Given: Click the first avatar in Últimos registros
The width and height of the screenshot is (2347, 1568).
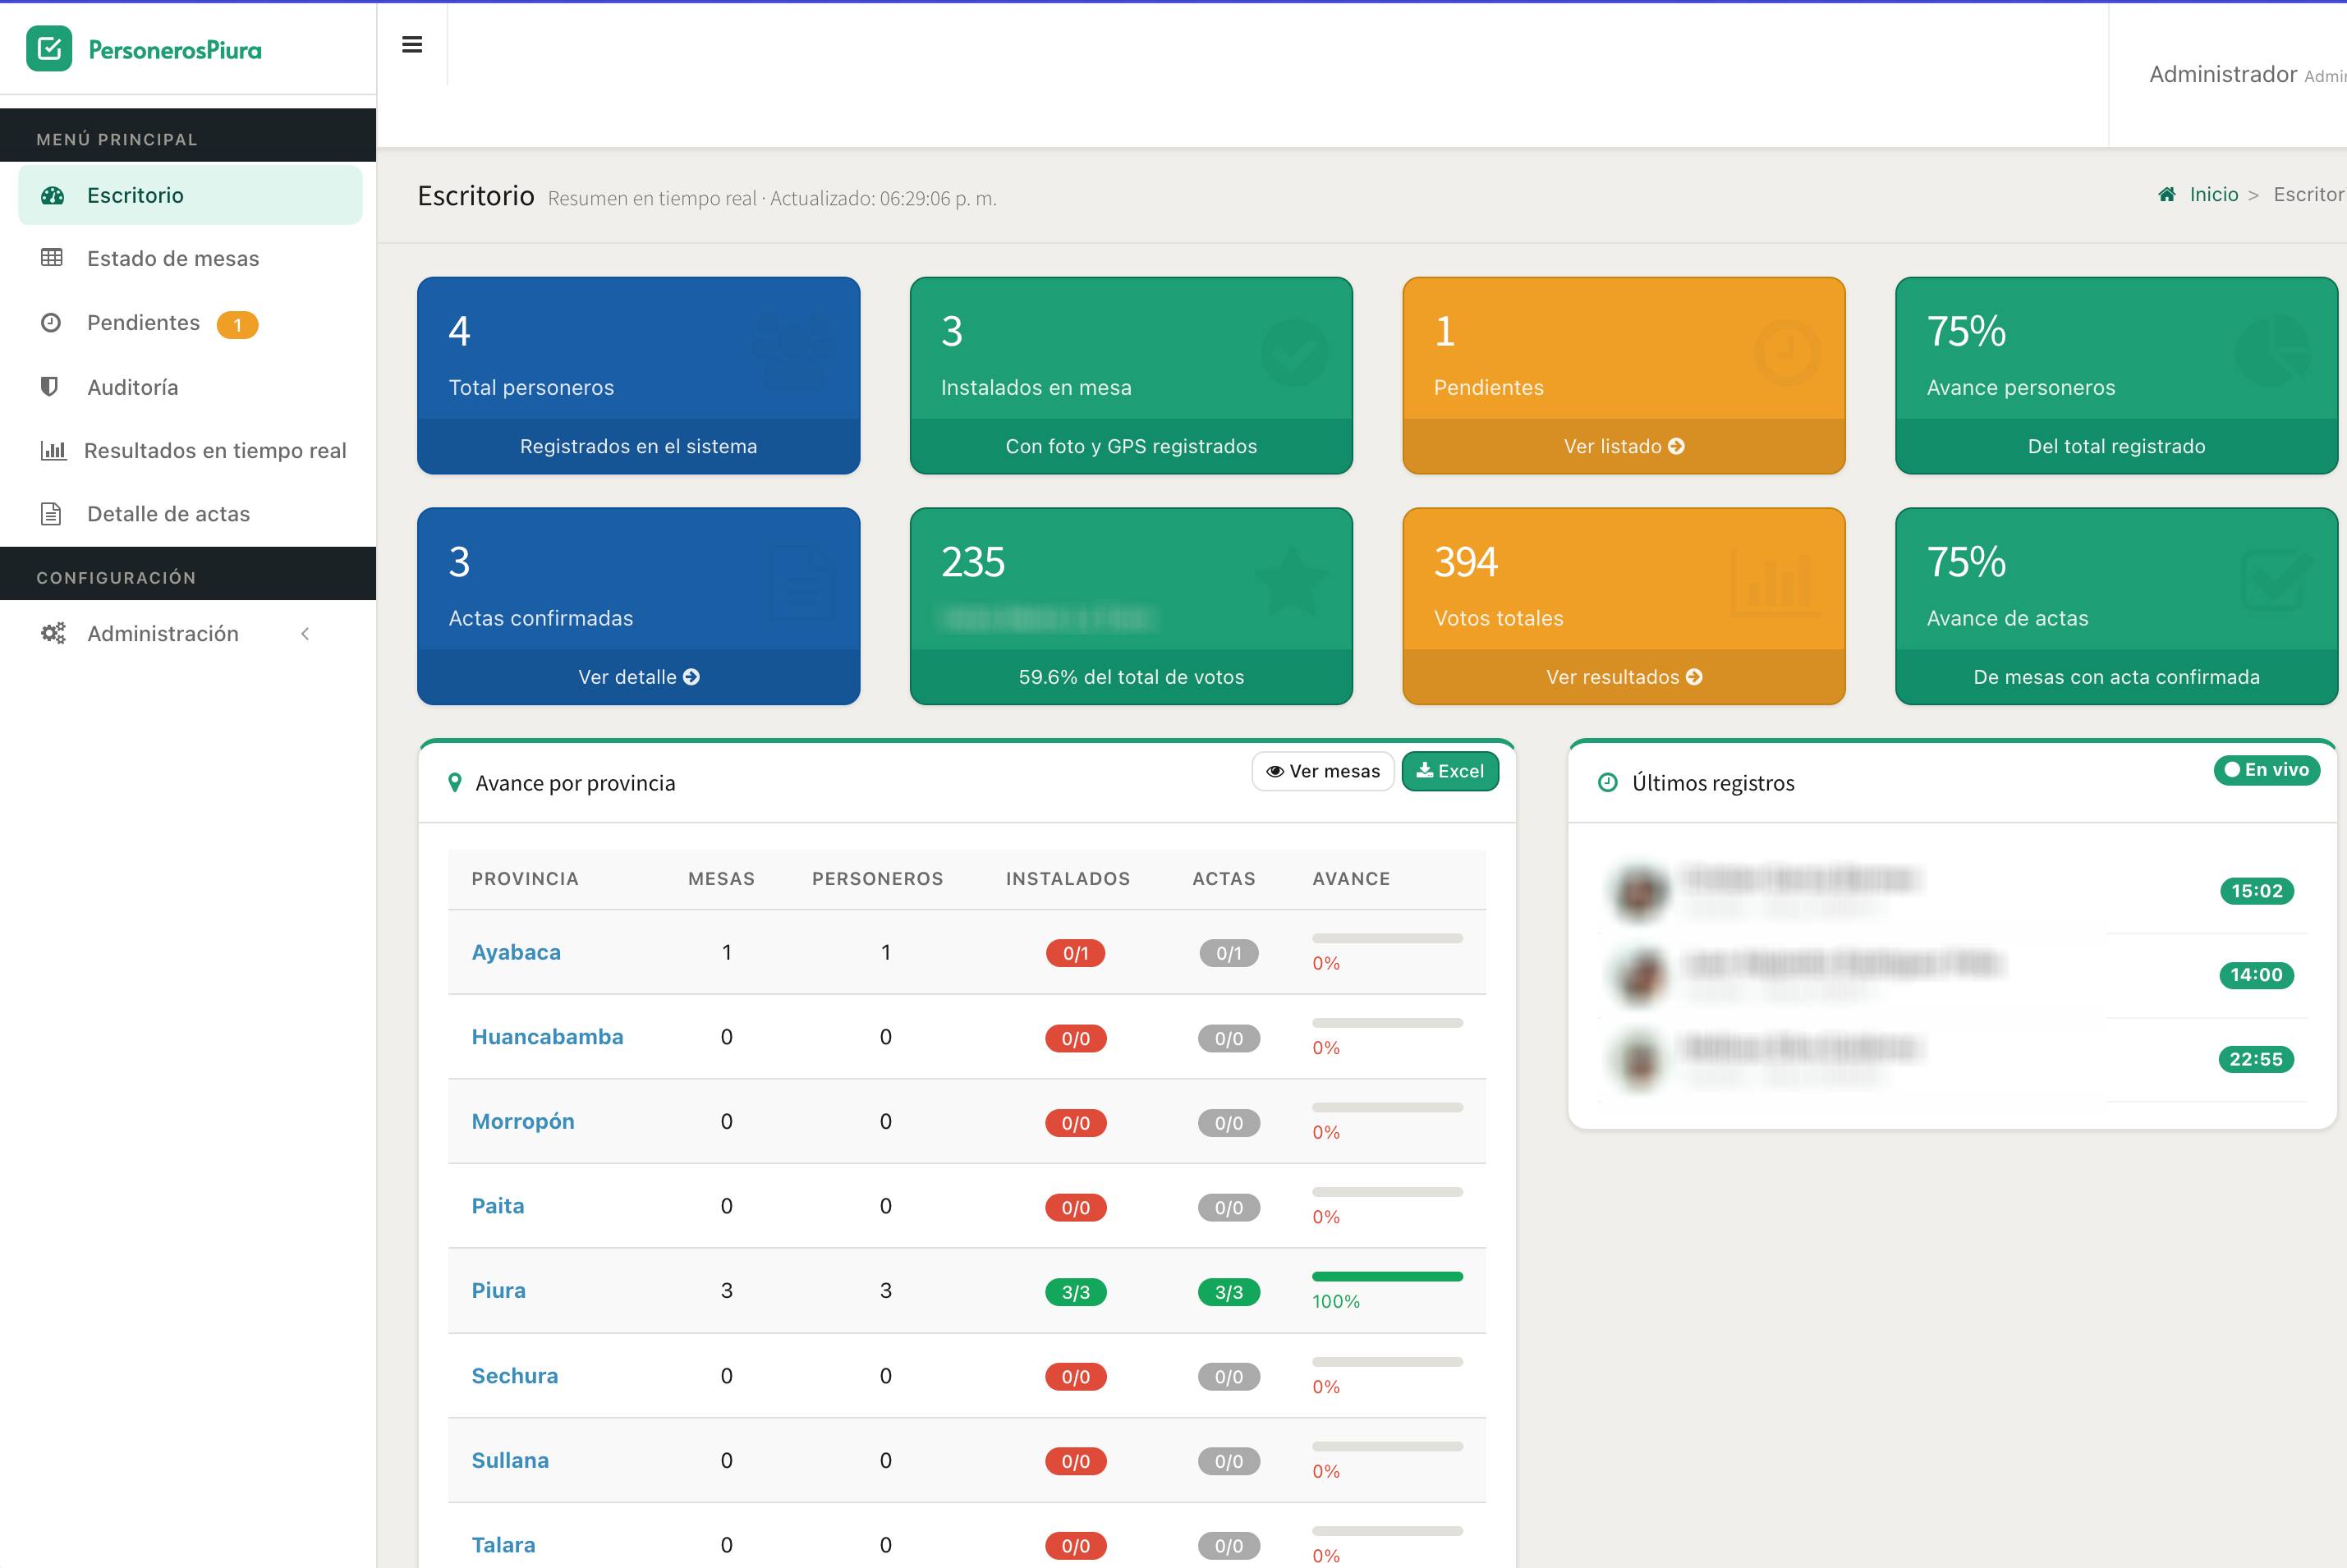Looking at the screenshot, I should [x=1638, y=891].
